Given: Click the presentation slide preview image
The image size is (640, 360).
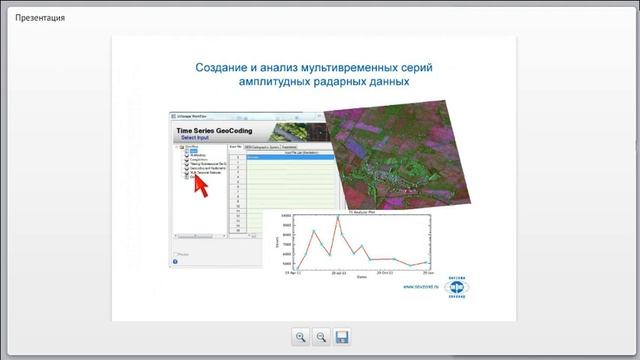Looking at the screenshot, I should (x=314, y=178).
